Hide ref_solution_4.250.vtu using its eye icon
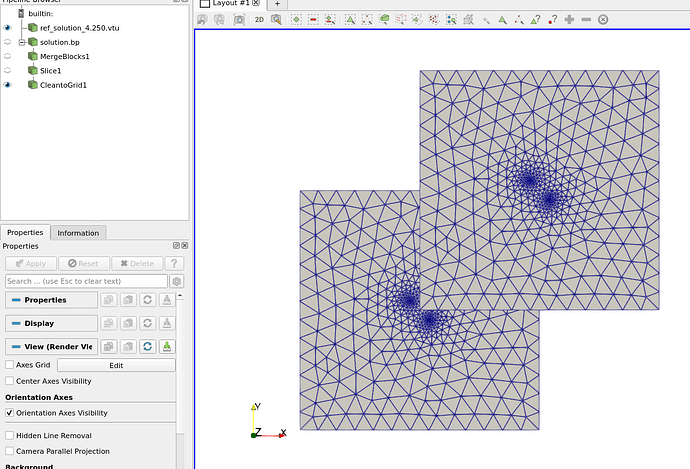The height and width of the screenshot is (469, 690). (x=8, y=28)
